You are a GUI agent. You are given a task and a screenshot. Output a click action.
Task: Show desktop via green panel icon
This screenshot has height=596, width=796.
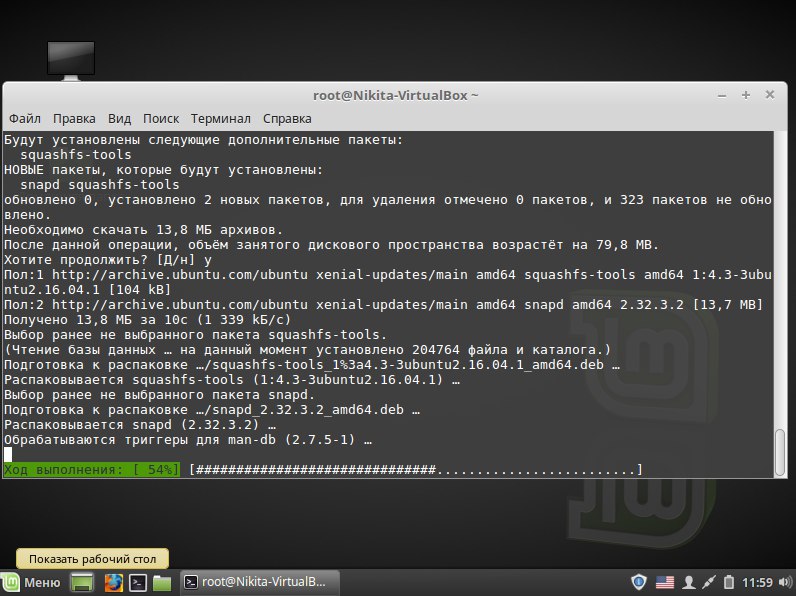click(82, 582)
